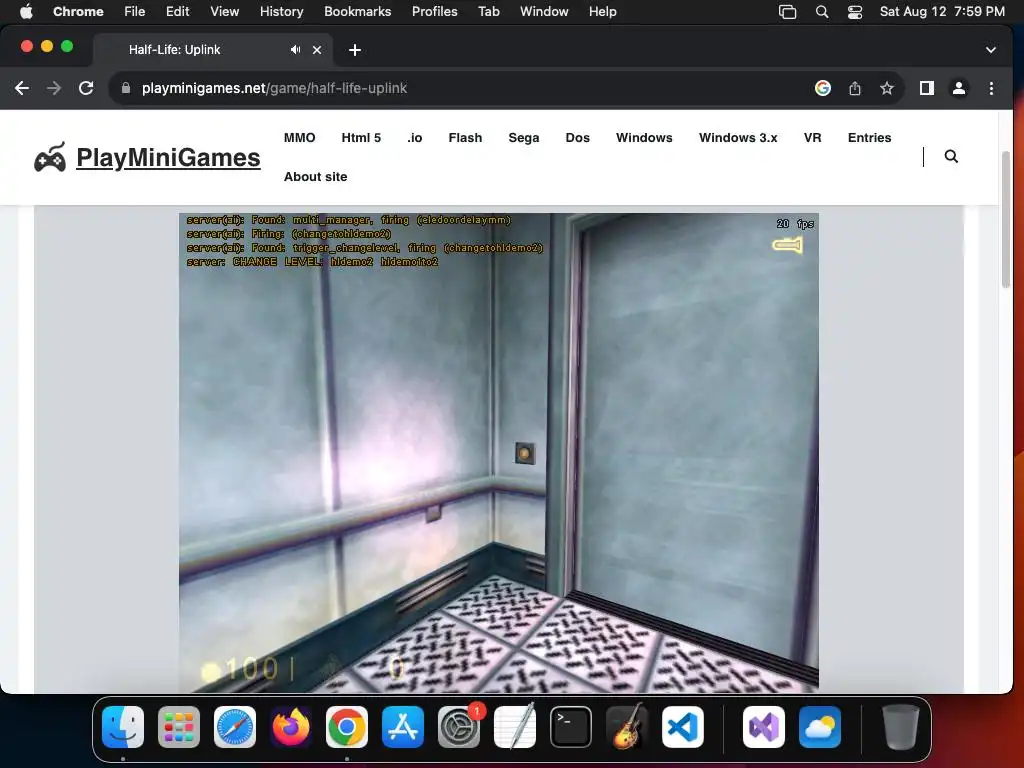Open Spotlight search in menu bar

[822, 12]
